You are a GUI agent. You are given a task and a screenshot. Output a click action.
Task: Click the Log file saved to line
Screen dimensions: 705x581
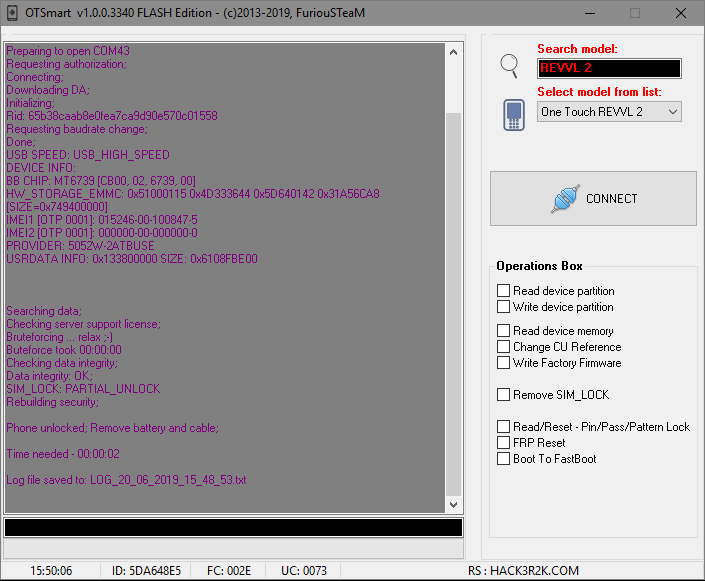pos(126,480)
